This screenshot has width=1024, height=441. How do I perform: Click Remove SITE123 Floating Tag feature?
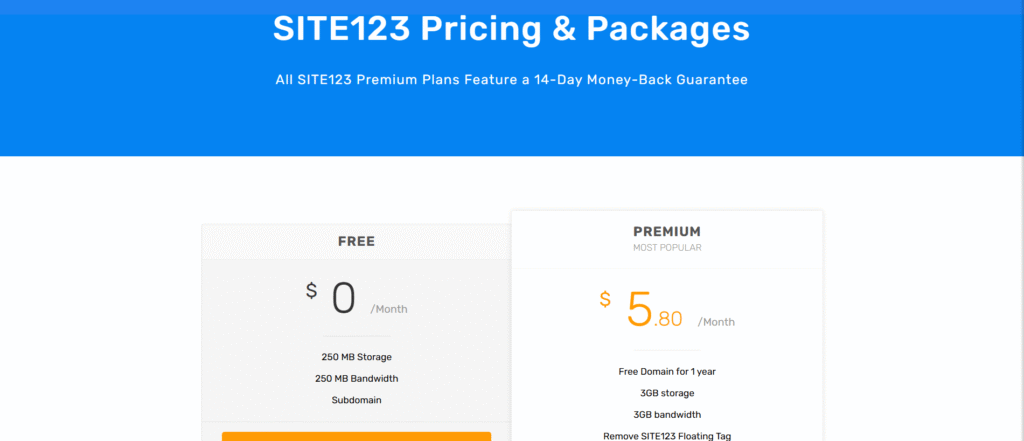tap(667, 435)
